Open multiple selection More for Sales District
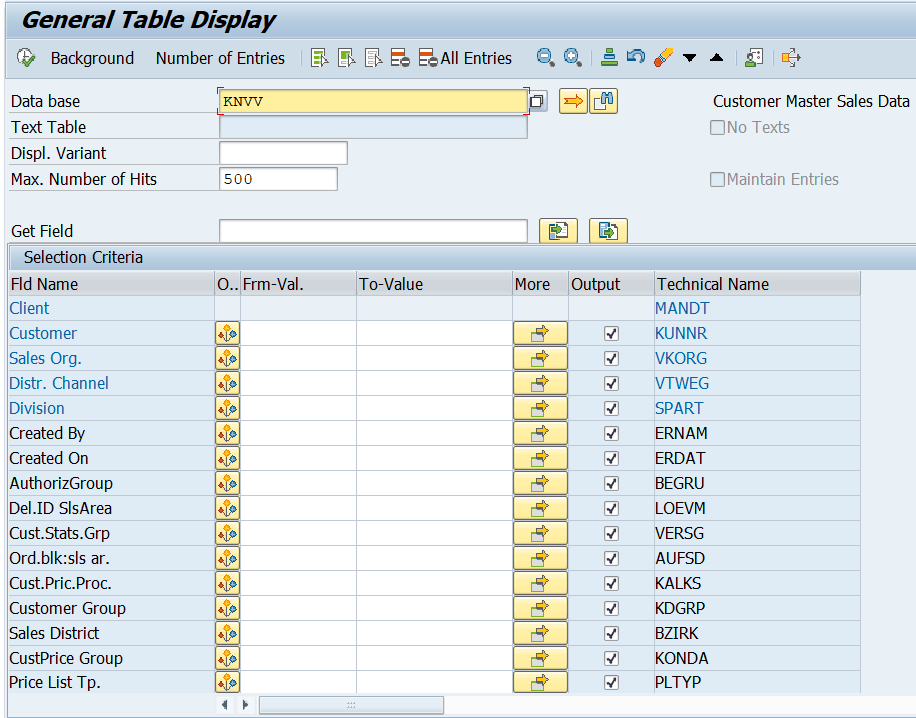 pyautogui.click(x=540, y=634)
